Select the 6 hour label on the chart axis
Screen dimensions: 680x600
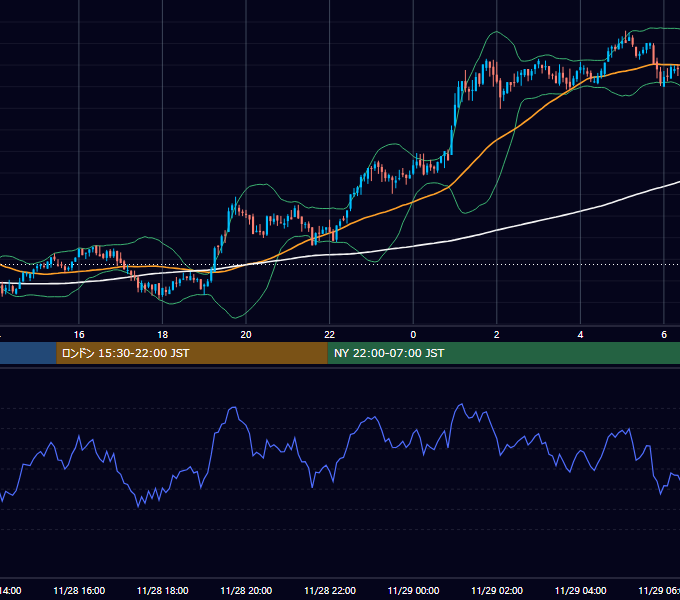tap(664, 335)
